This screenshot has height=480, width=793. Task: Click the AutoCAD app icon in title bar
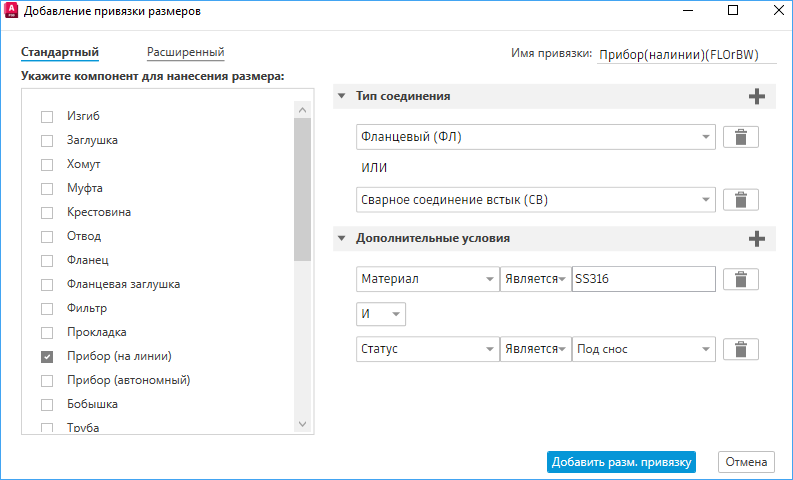tap(11, 11)
